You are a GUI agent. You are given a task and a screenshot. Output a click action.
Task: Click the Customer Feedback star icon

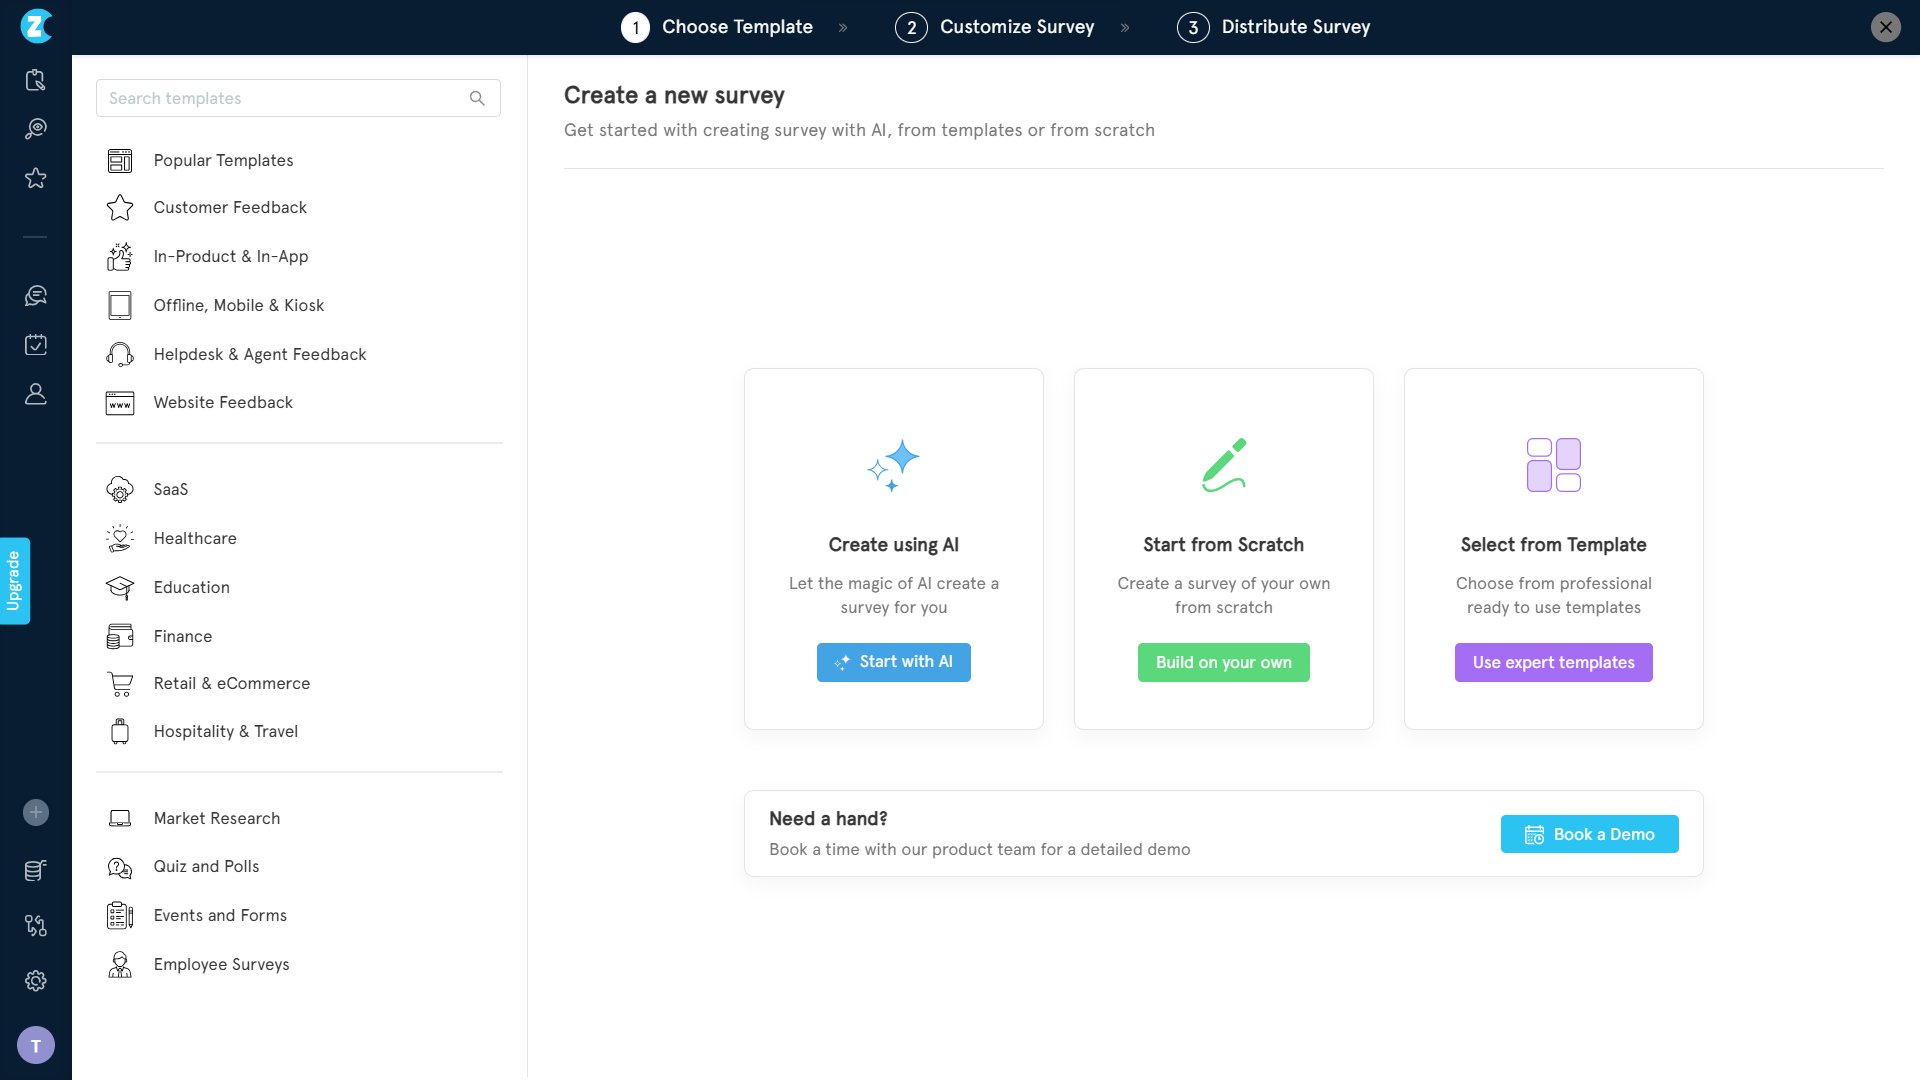(x=120, y=208)
